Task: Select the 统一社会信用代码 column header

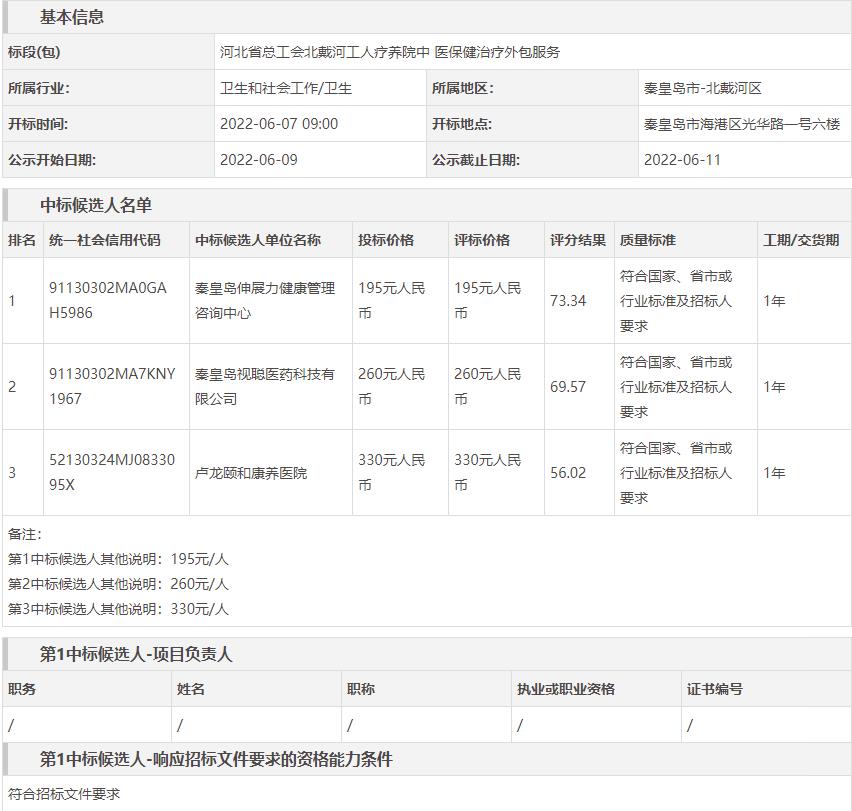Action: point(104,240)
